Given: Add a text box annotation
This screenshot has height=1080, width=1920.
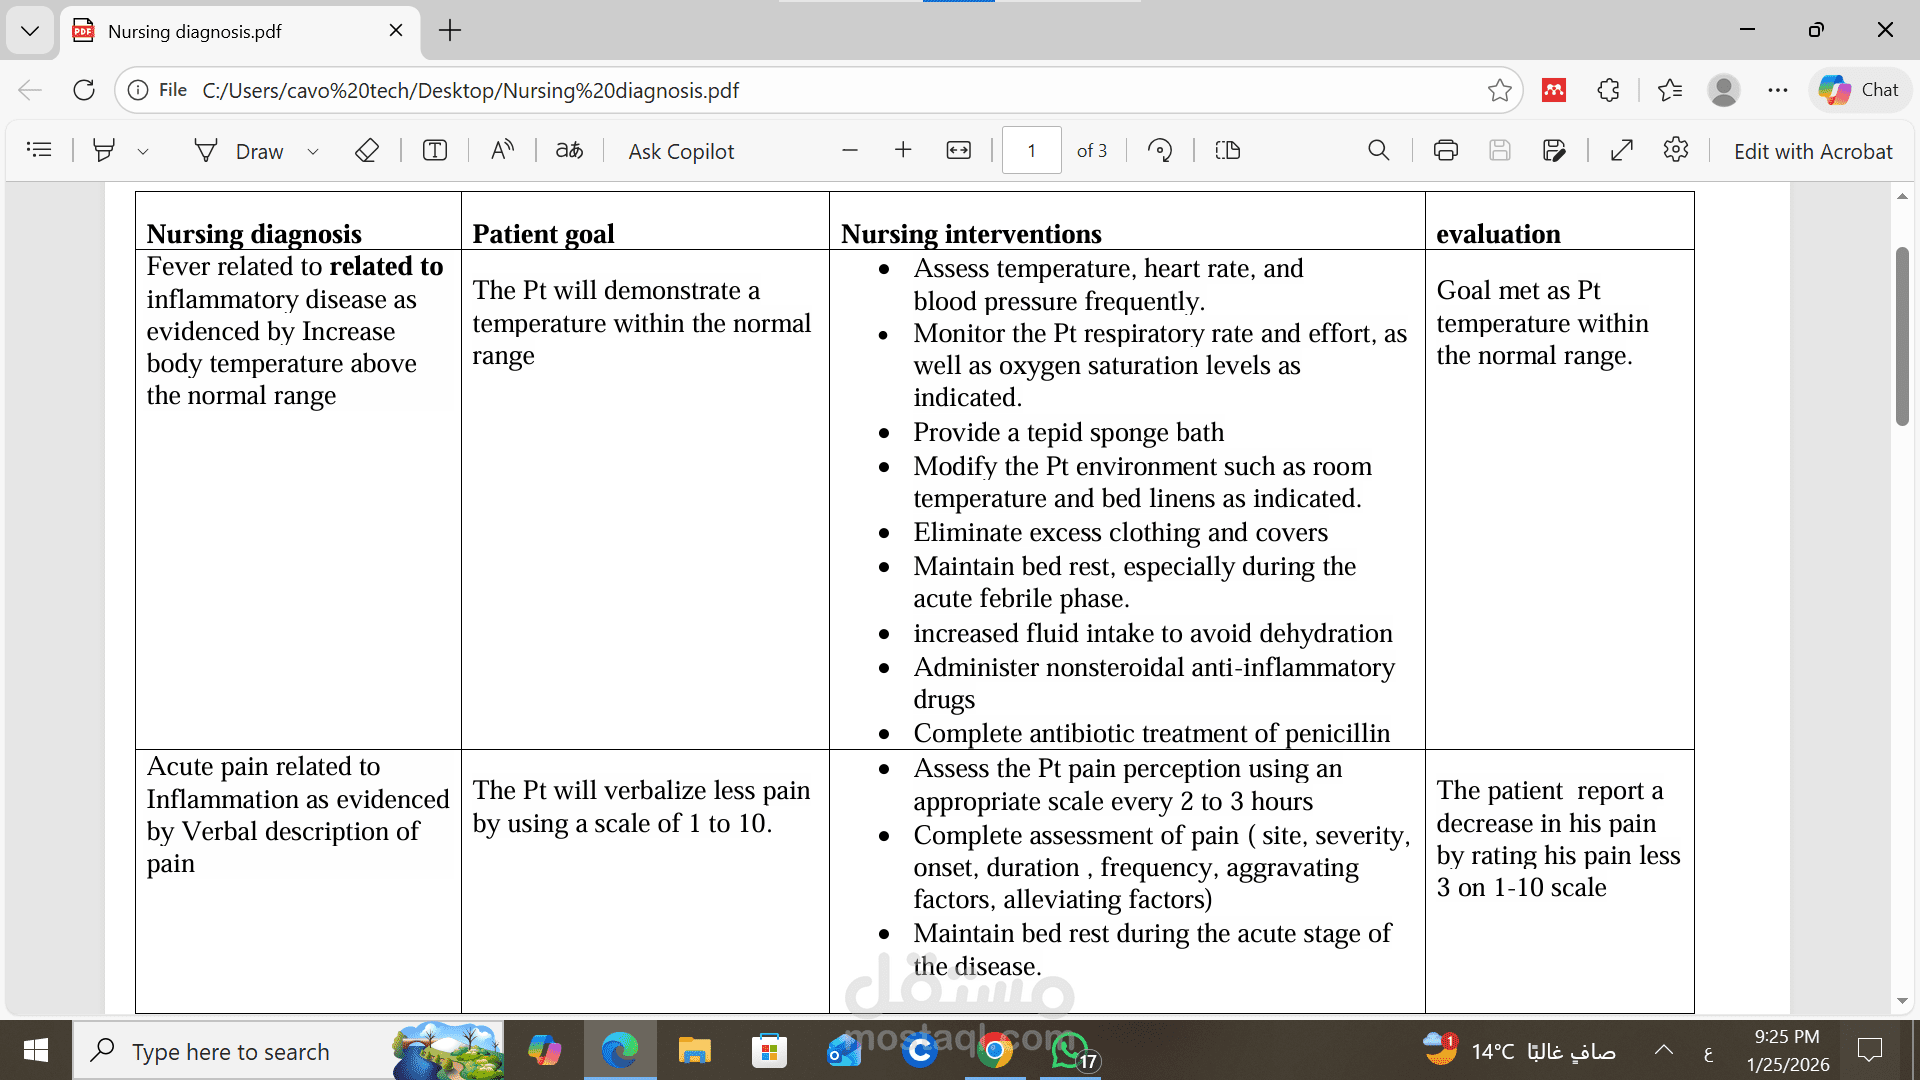Looking at the screenshot, I should 435,150.
